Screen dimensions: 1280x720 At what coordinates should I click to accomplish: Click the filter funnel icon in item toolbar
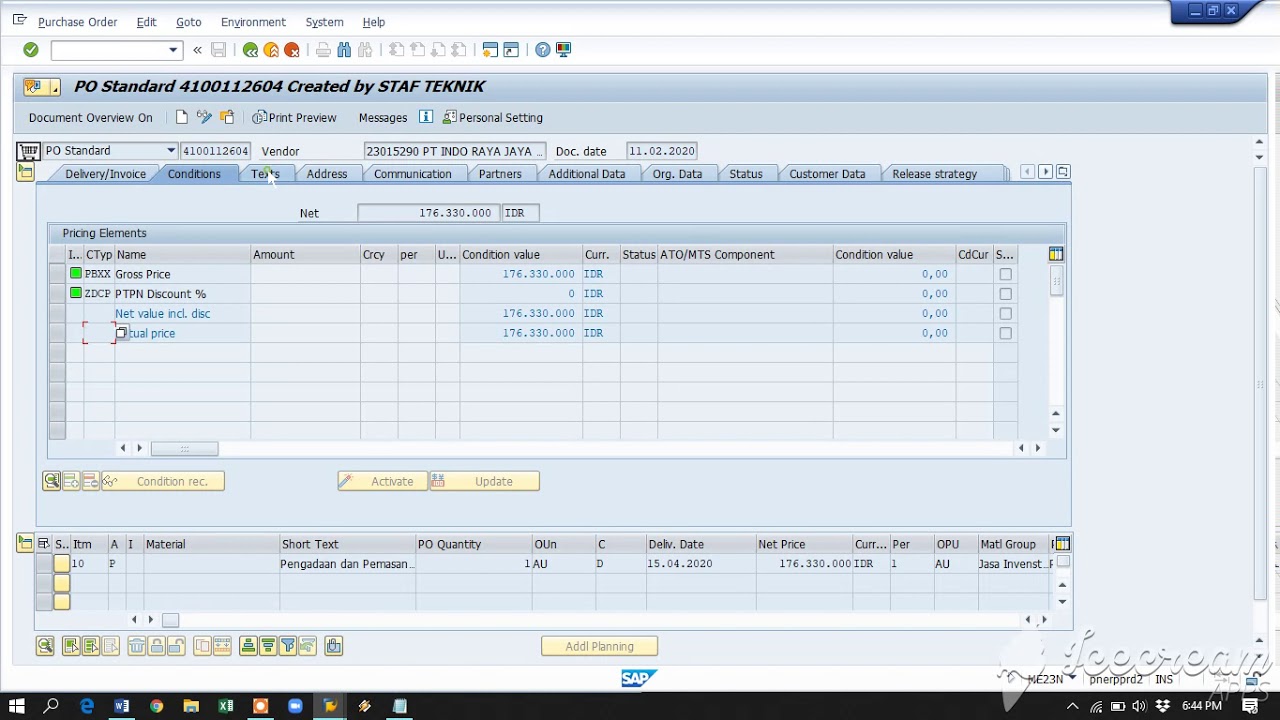point(288,646)
